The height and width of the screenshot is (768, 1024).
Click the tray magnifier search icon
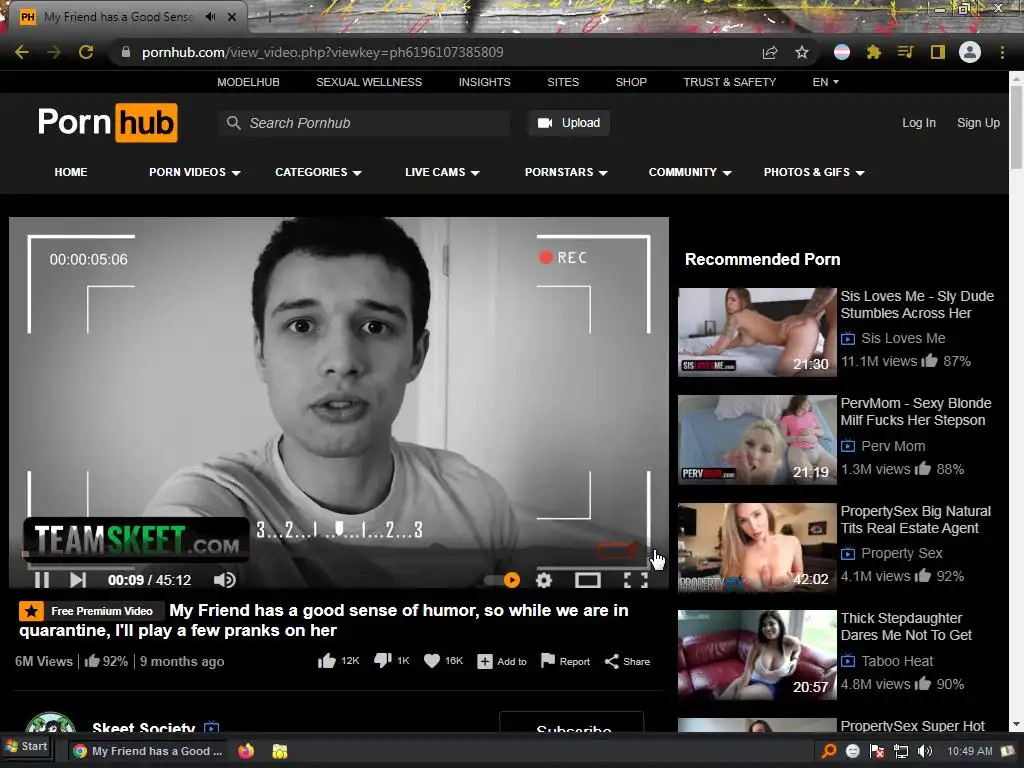828,751
